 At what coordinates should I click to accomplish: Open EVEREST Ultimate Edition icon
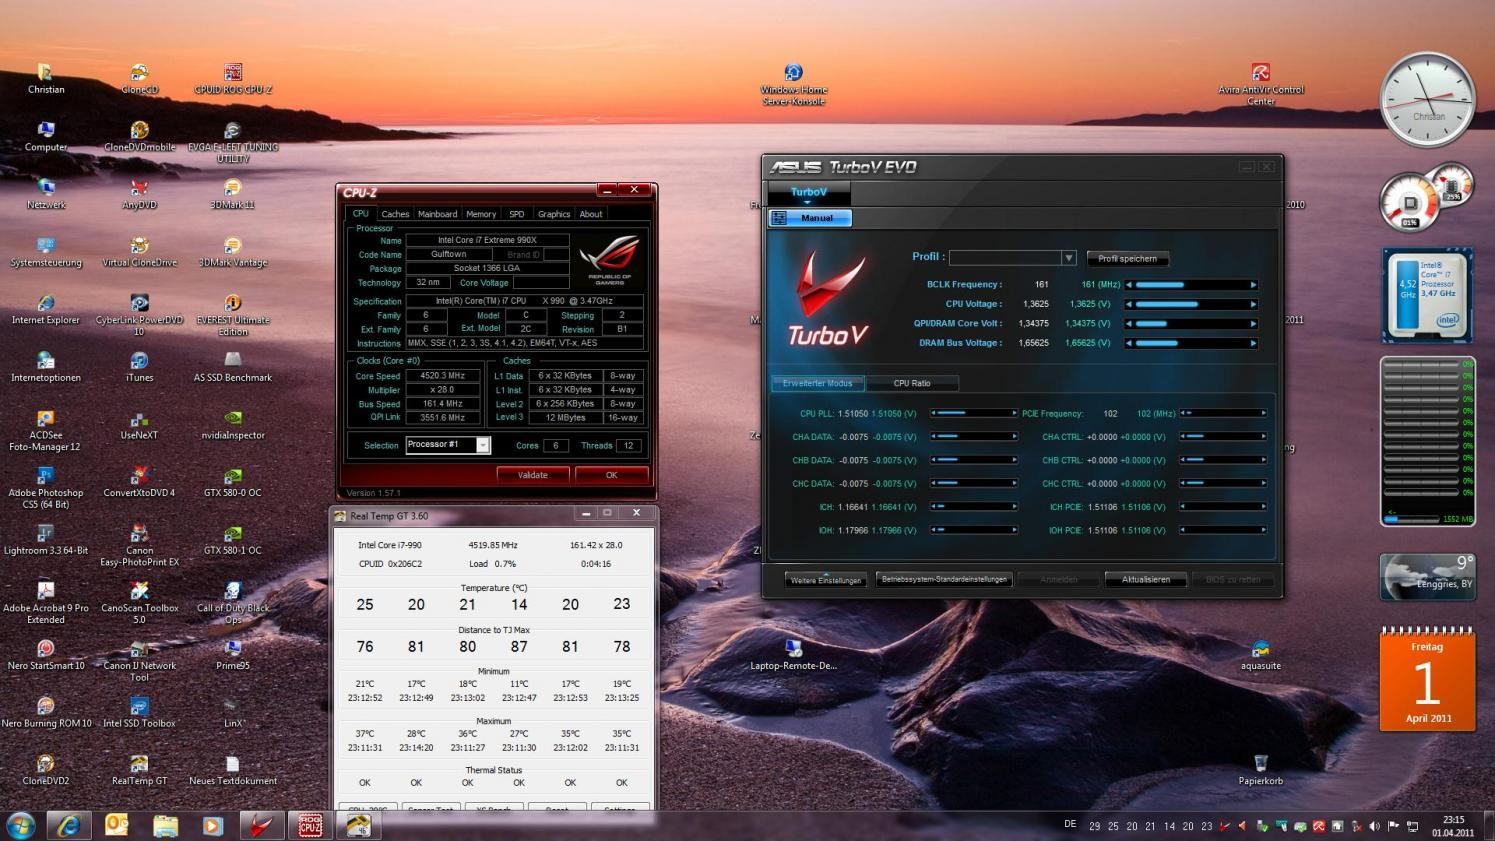coord(233,315)
